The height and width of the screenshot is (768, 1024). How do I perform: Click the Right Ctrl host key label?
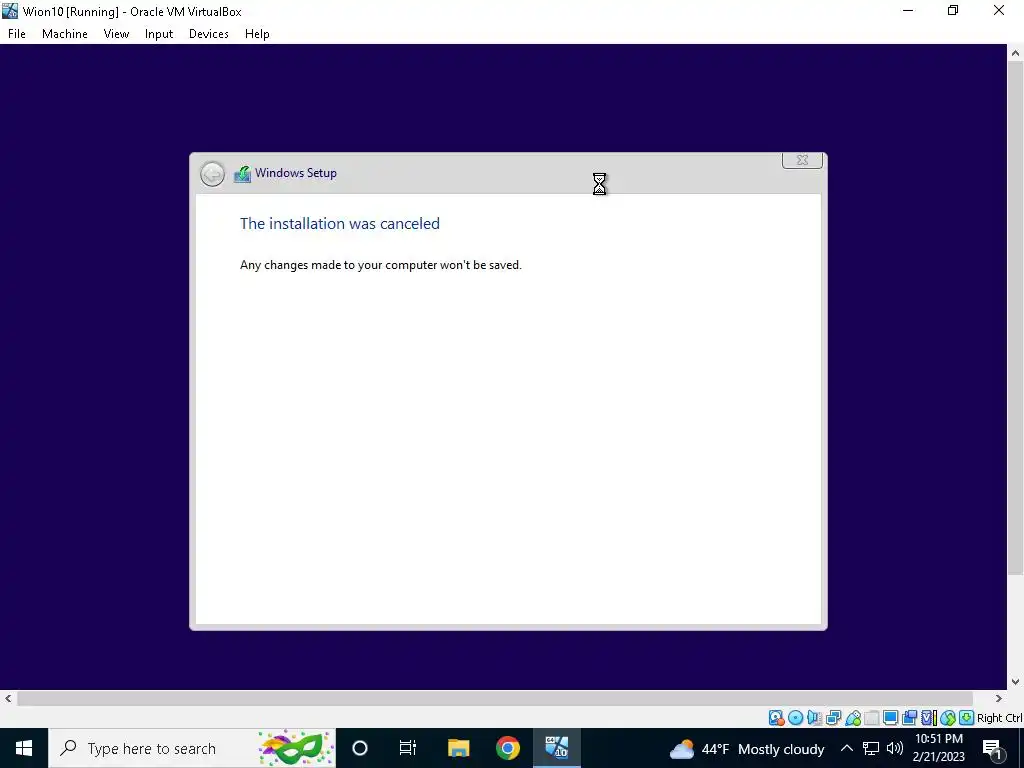(x=999, y=718)
